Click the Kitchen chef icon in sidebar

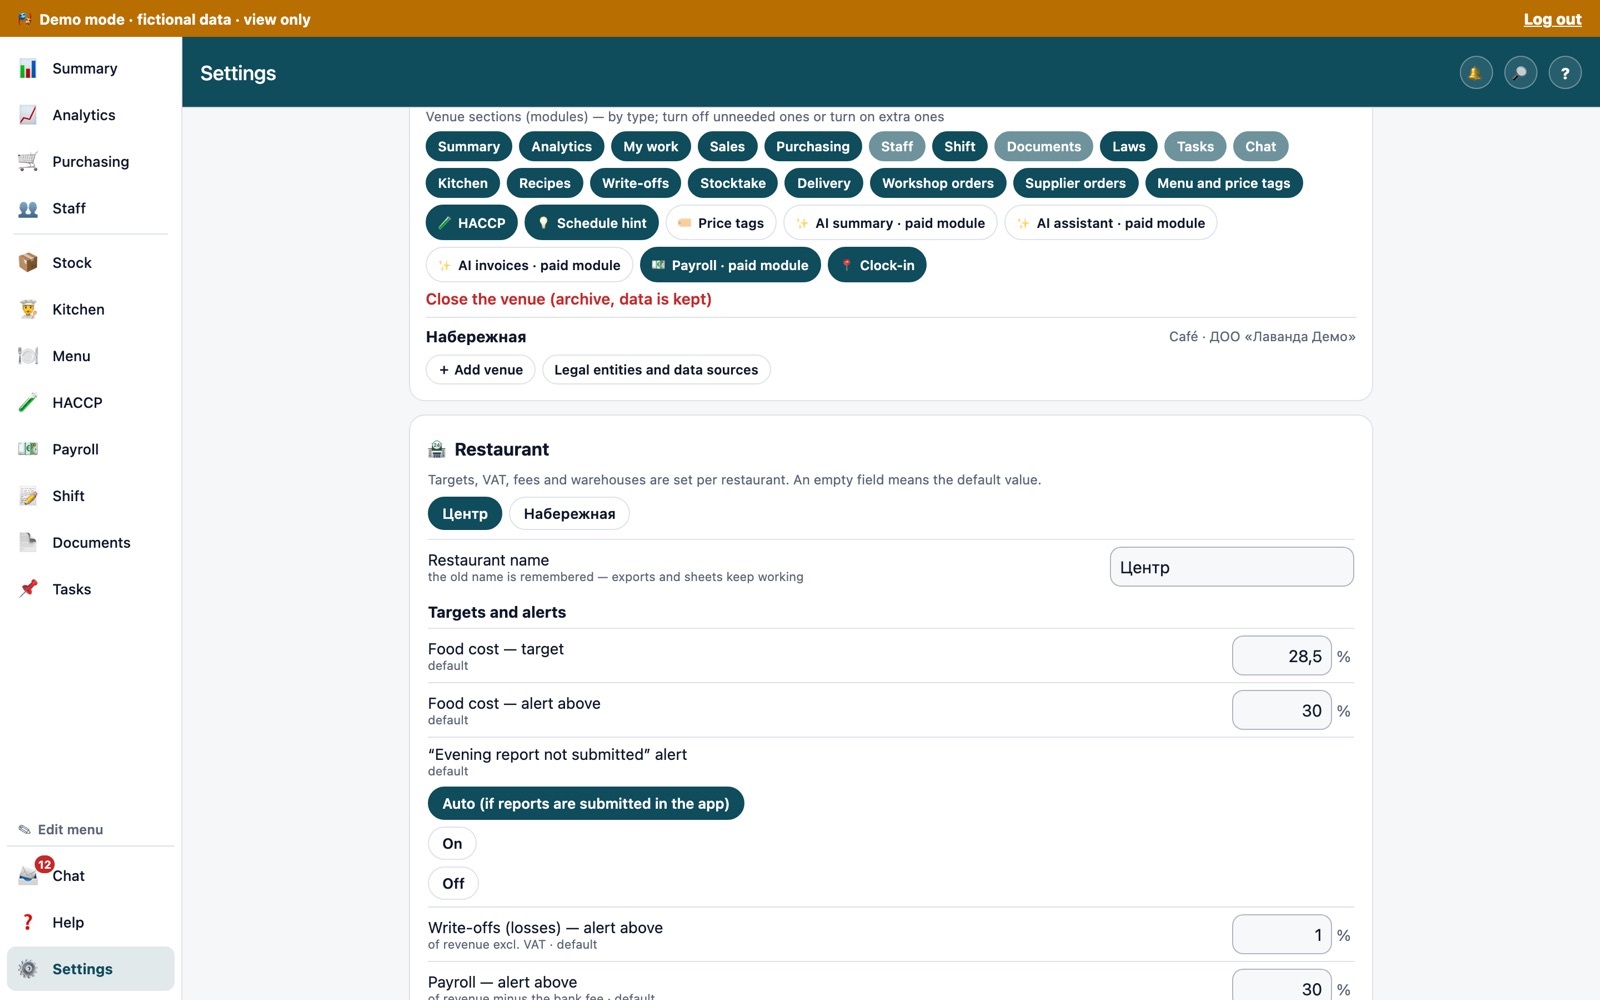pos(28,309)
